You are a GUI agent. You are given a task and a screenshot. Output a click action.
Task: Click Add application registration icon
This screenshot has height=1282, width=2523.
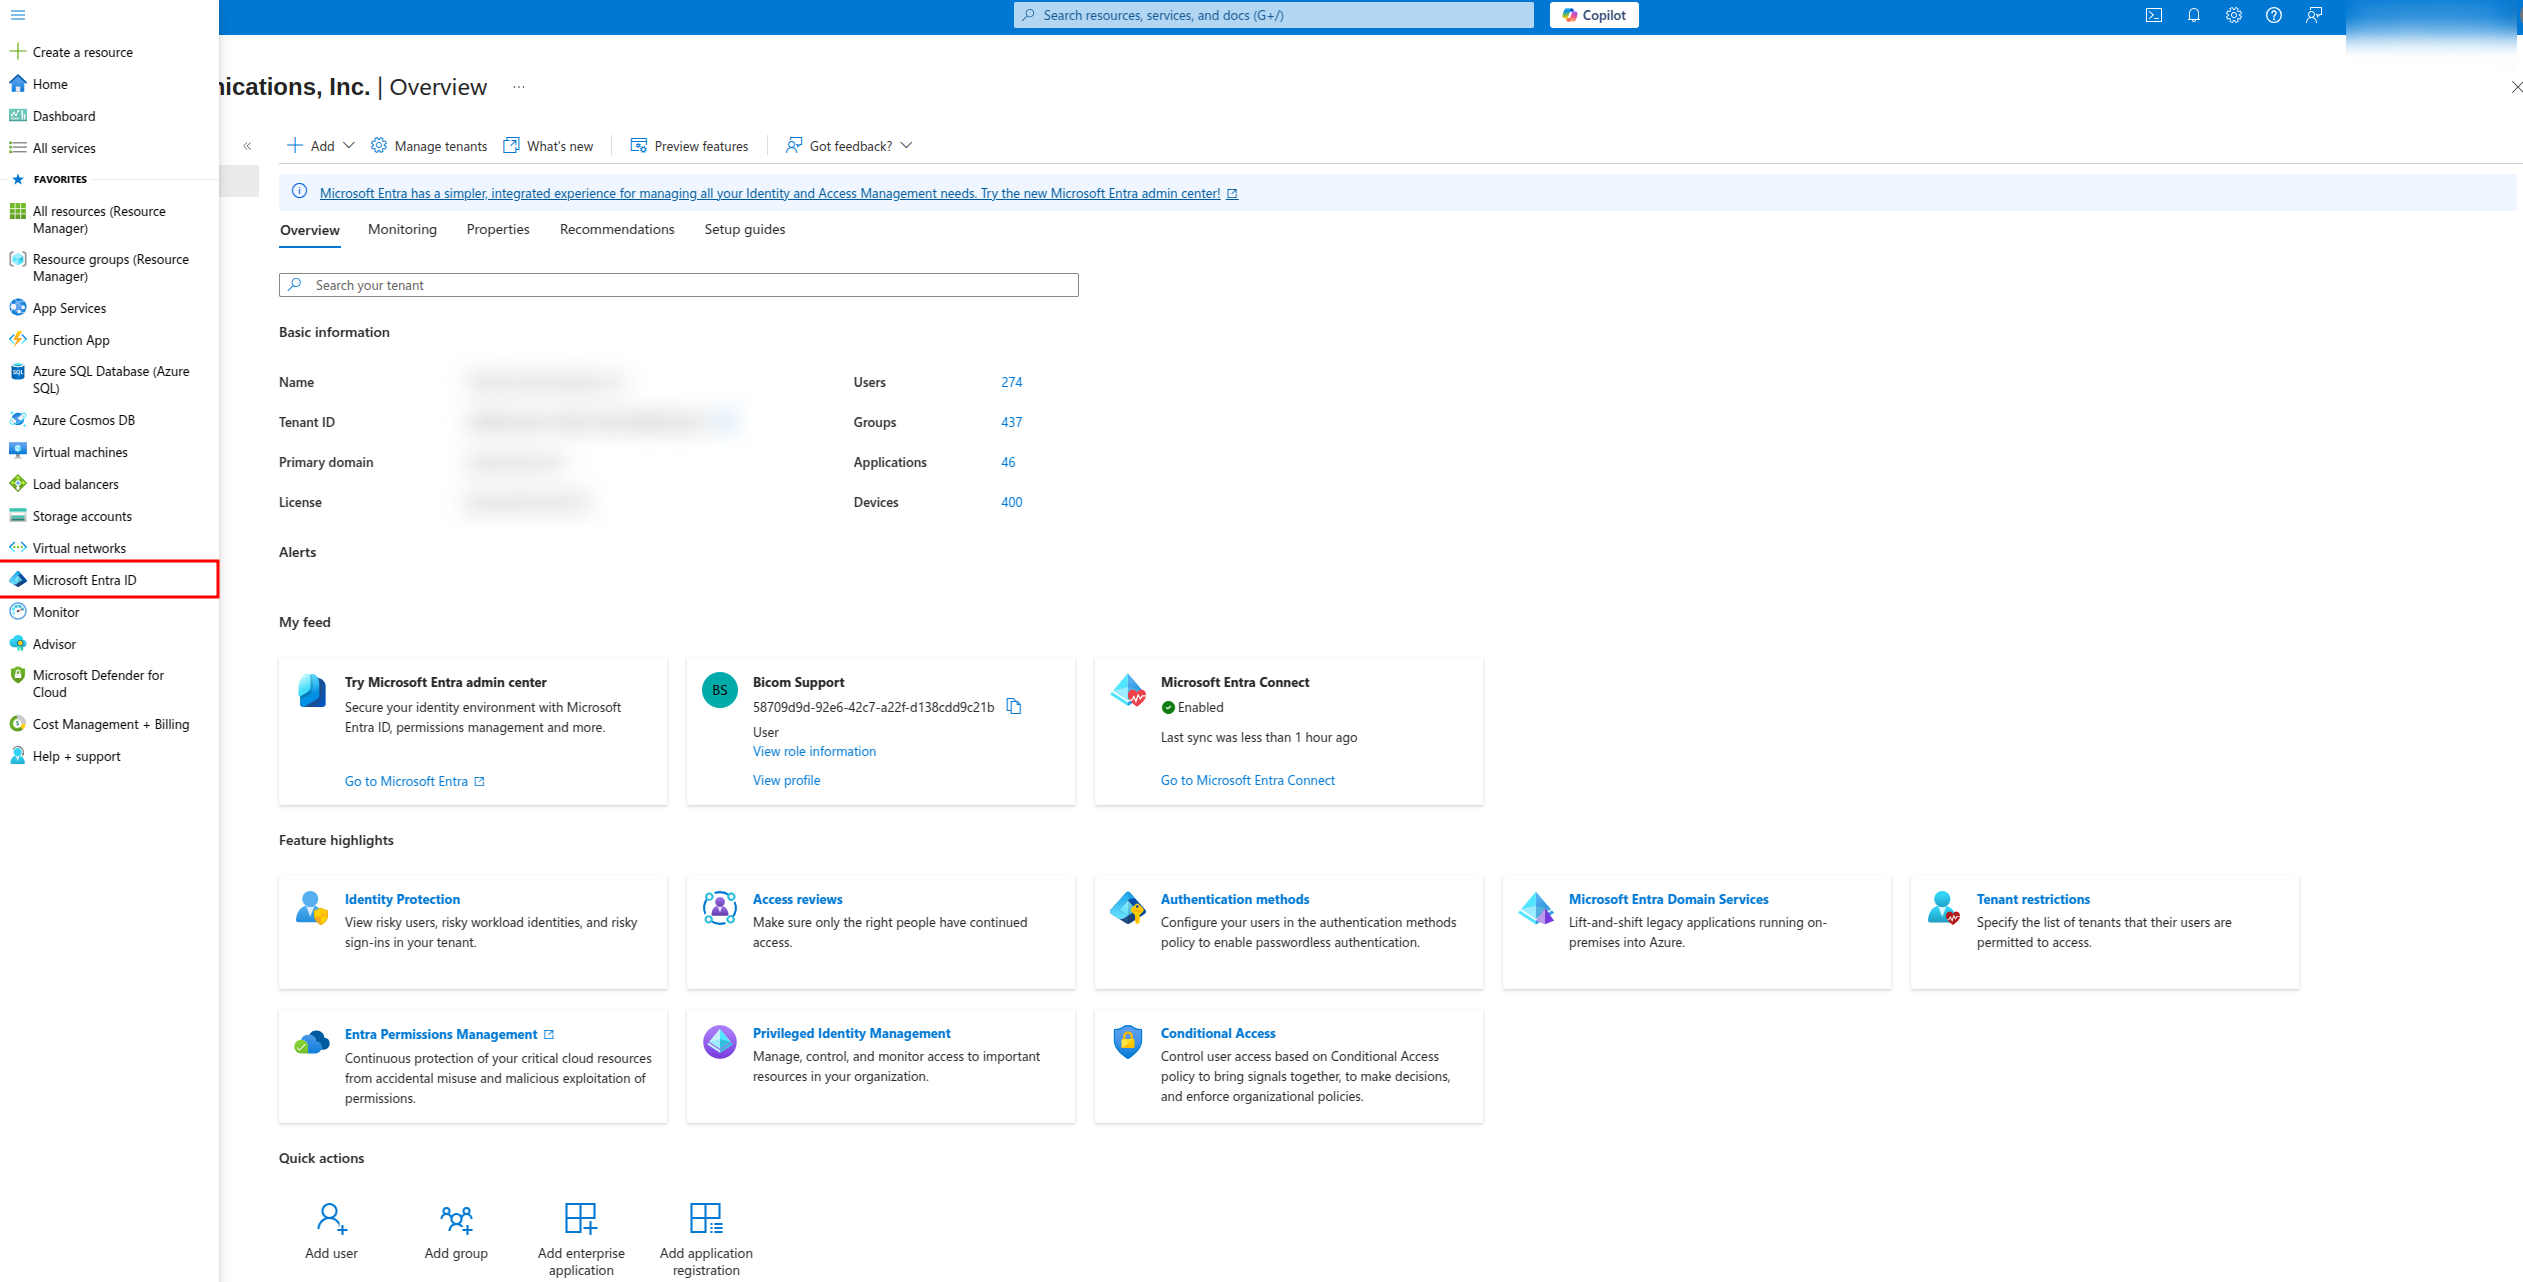(706, 1218)
